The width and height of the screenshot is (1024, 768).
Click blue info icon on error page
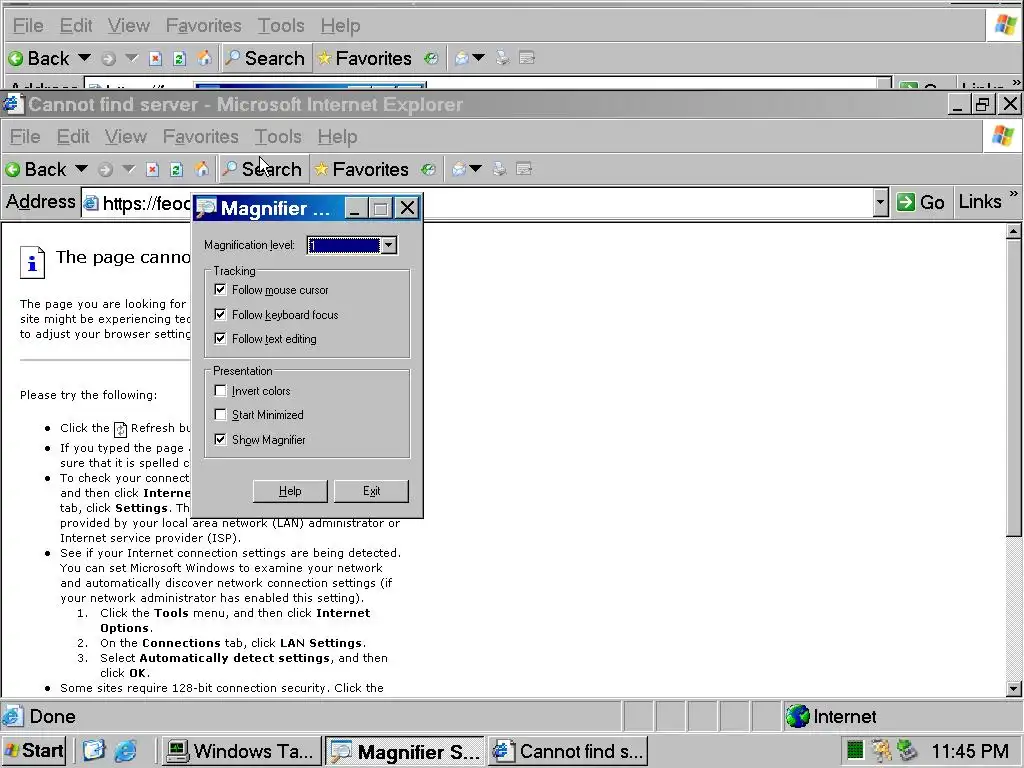click(32, 263)
